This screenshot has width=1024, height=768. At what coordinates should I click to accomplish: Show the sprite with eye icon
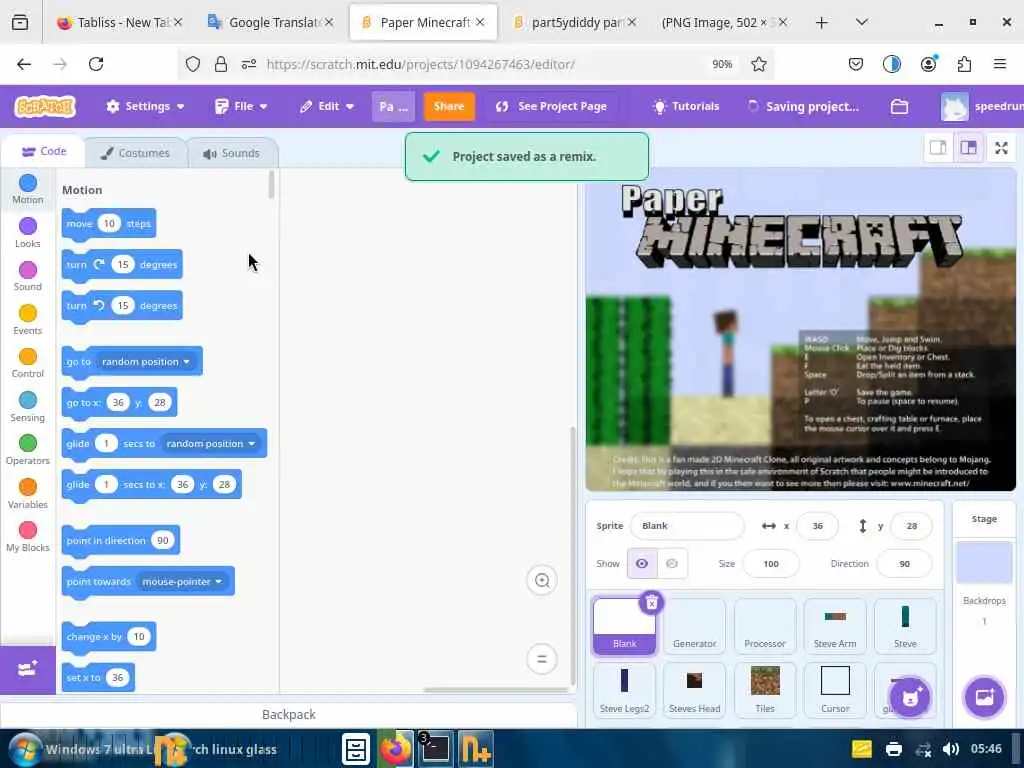642,564
